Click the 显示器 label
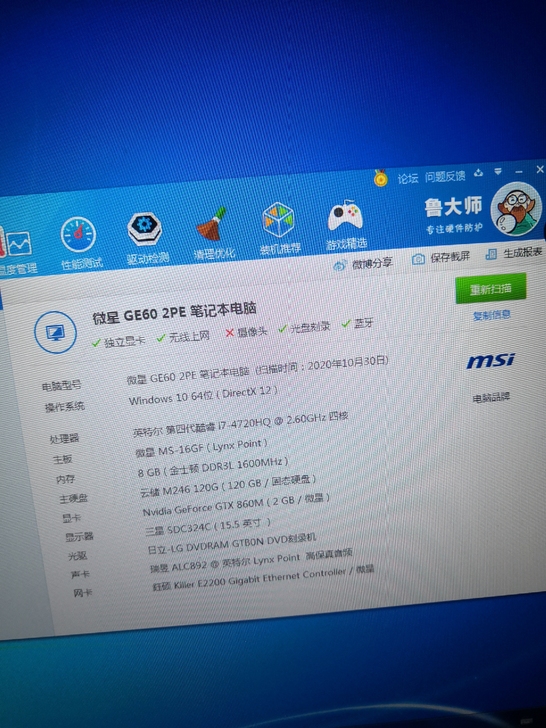Screen dimensions: 546x728 coord(79,537)
